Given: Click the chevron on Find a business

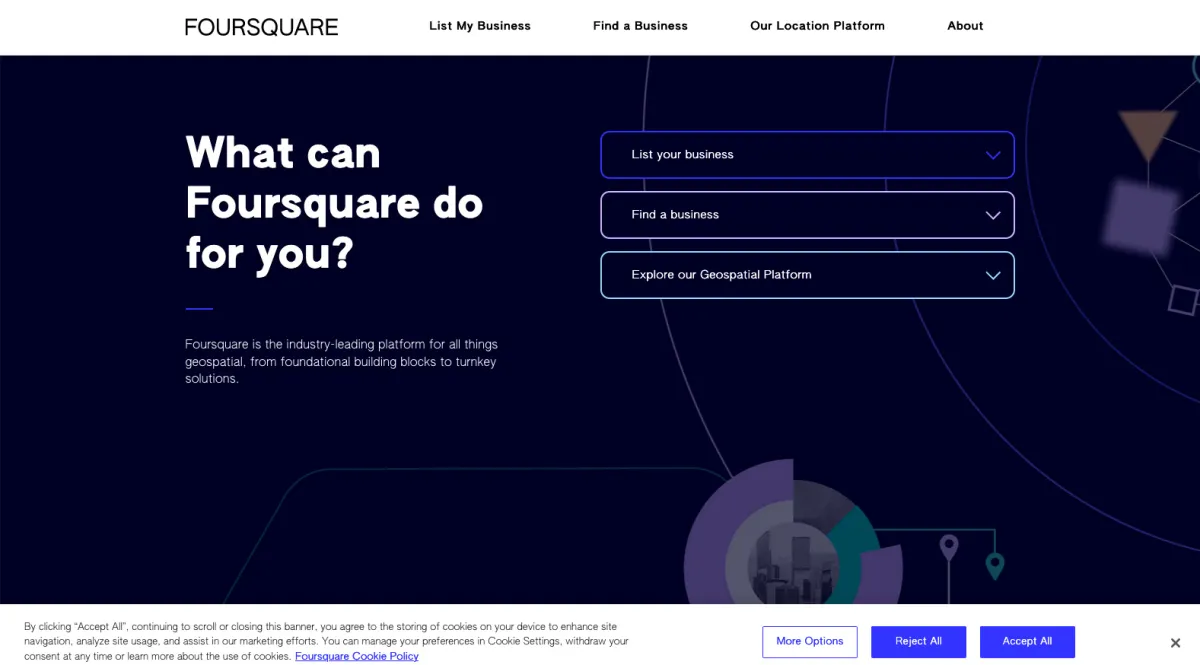Looking at the screenshot, I should 993,215.
